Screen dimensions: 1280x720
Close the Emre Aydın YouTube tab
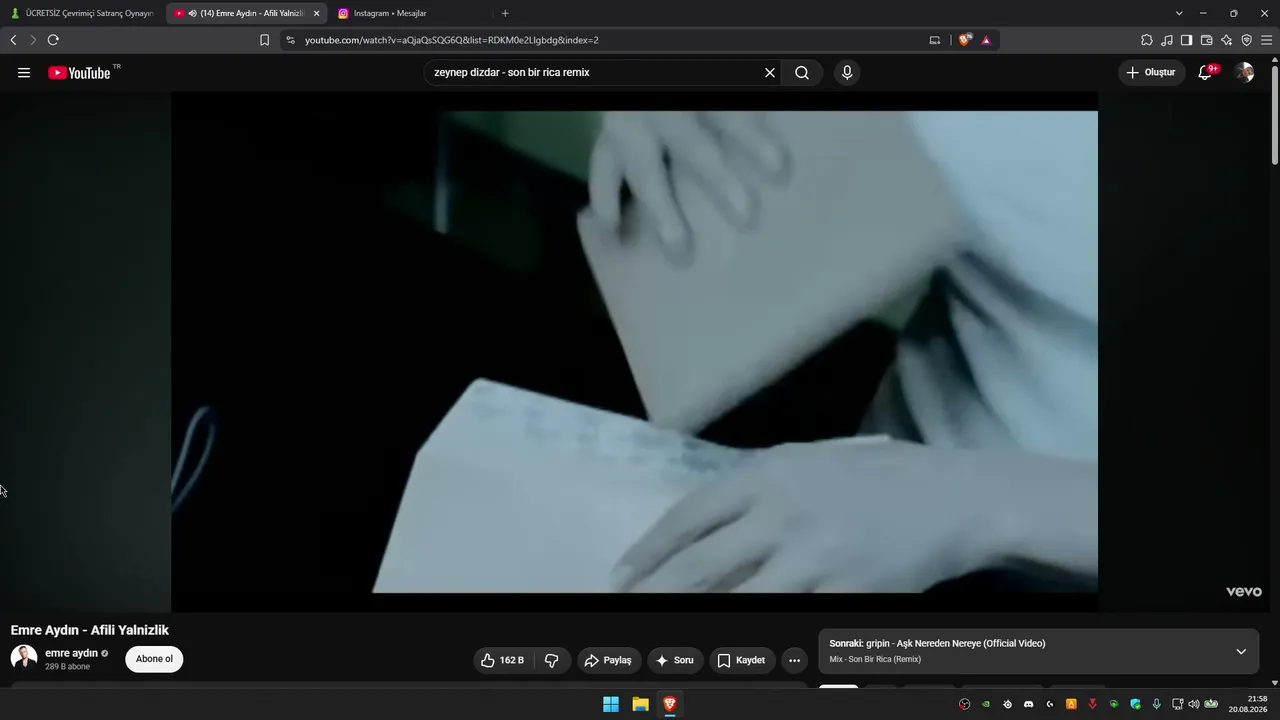pos(317,13)
